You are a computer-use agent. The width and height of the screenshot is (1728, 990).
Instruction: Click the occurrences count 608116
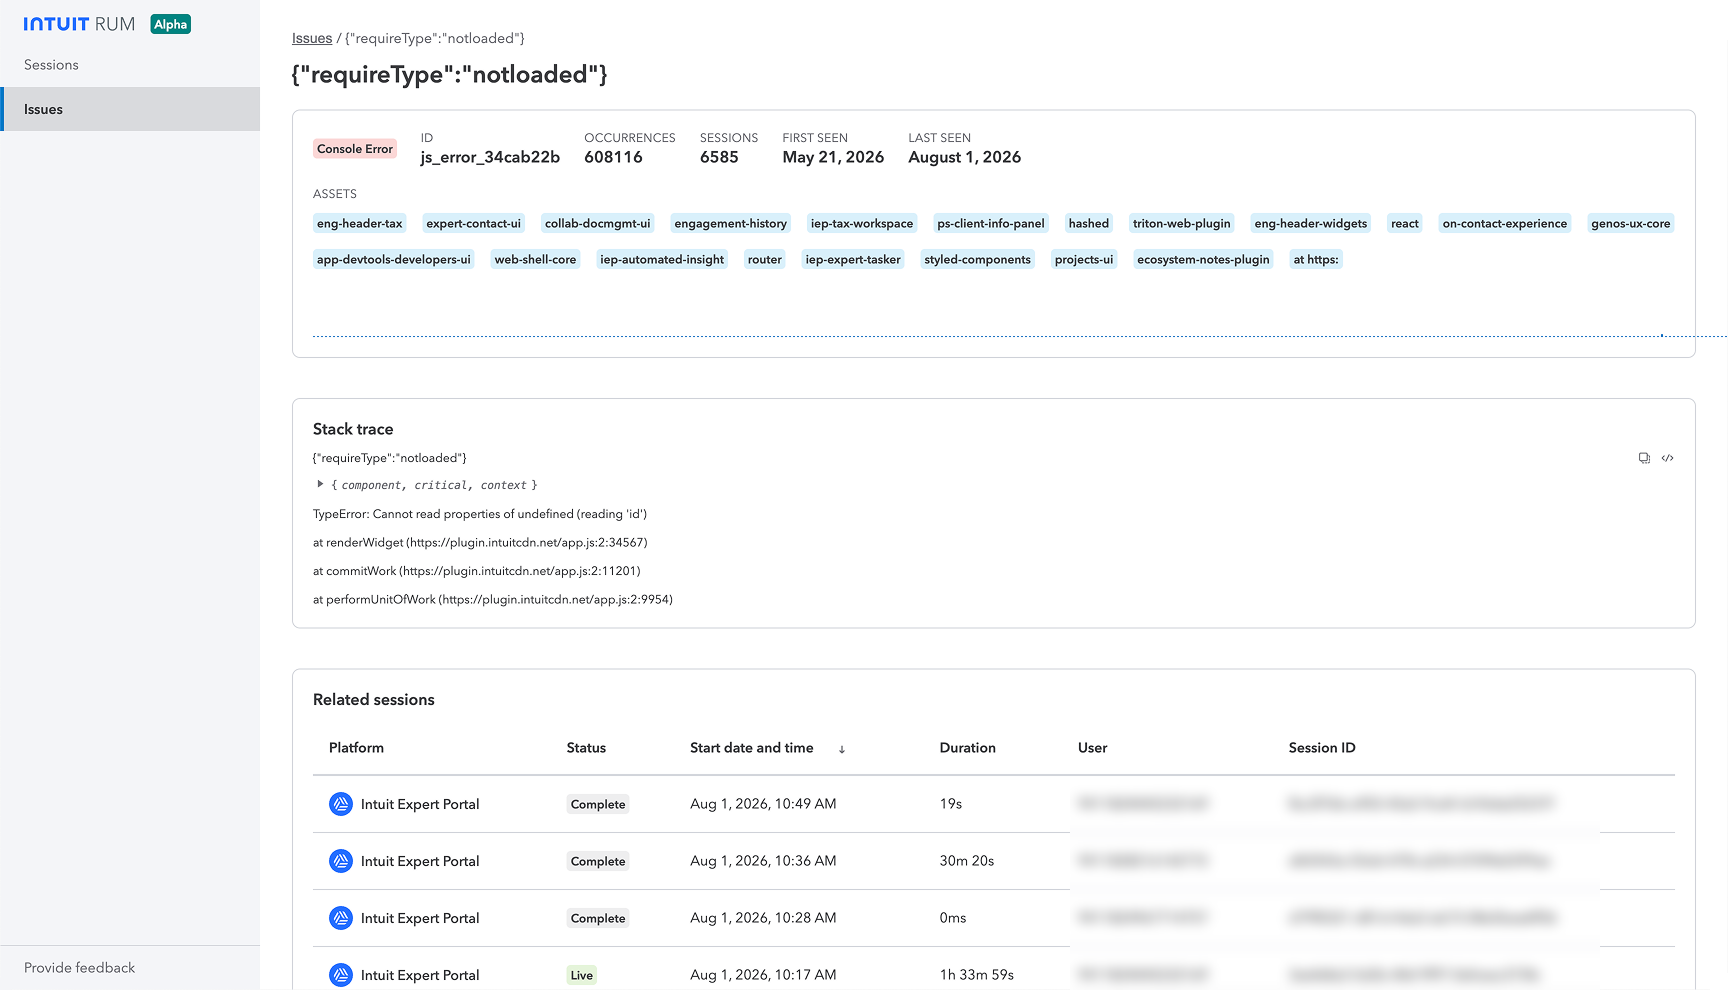click(x=614, y=158)
